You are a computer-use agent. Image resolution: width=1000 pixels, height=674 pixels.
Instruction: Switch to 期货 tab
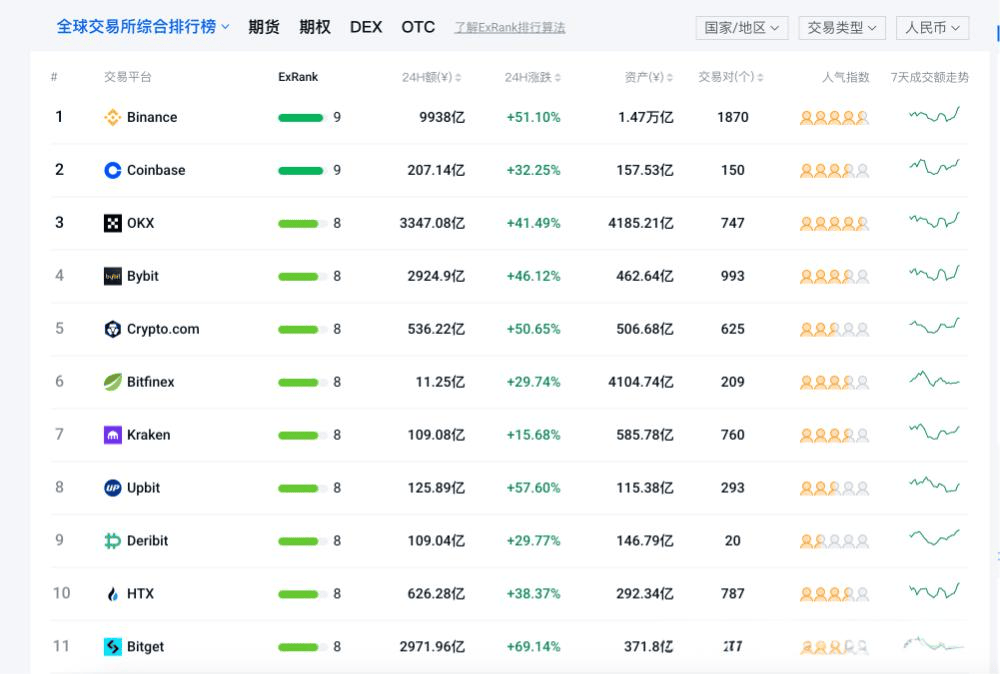pyautogui.click(x=264, y=27)
